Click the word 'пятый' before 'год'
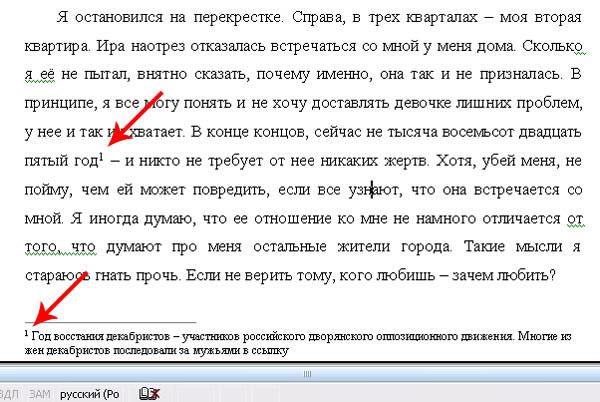 click(46, 161)
